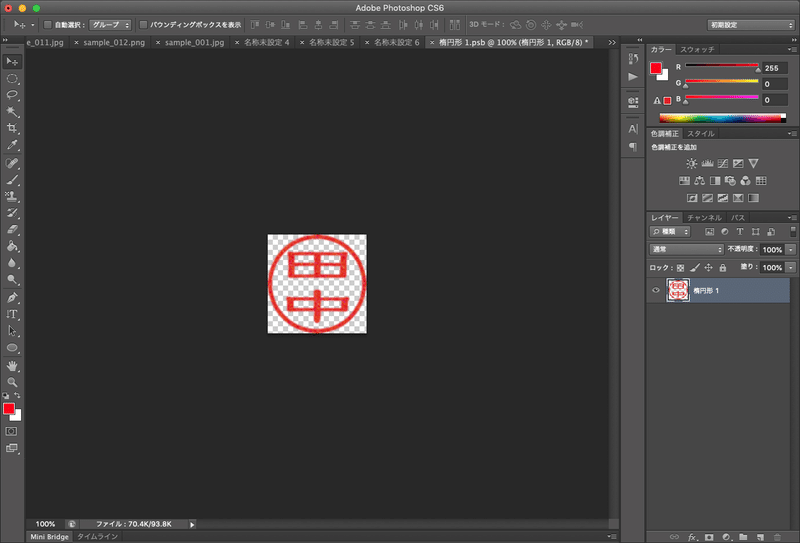Screen dimensions: 800x543
Task: Toggle lock all (padlock icon)
Action: 722,267
